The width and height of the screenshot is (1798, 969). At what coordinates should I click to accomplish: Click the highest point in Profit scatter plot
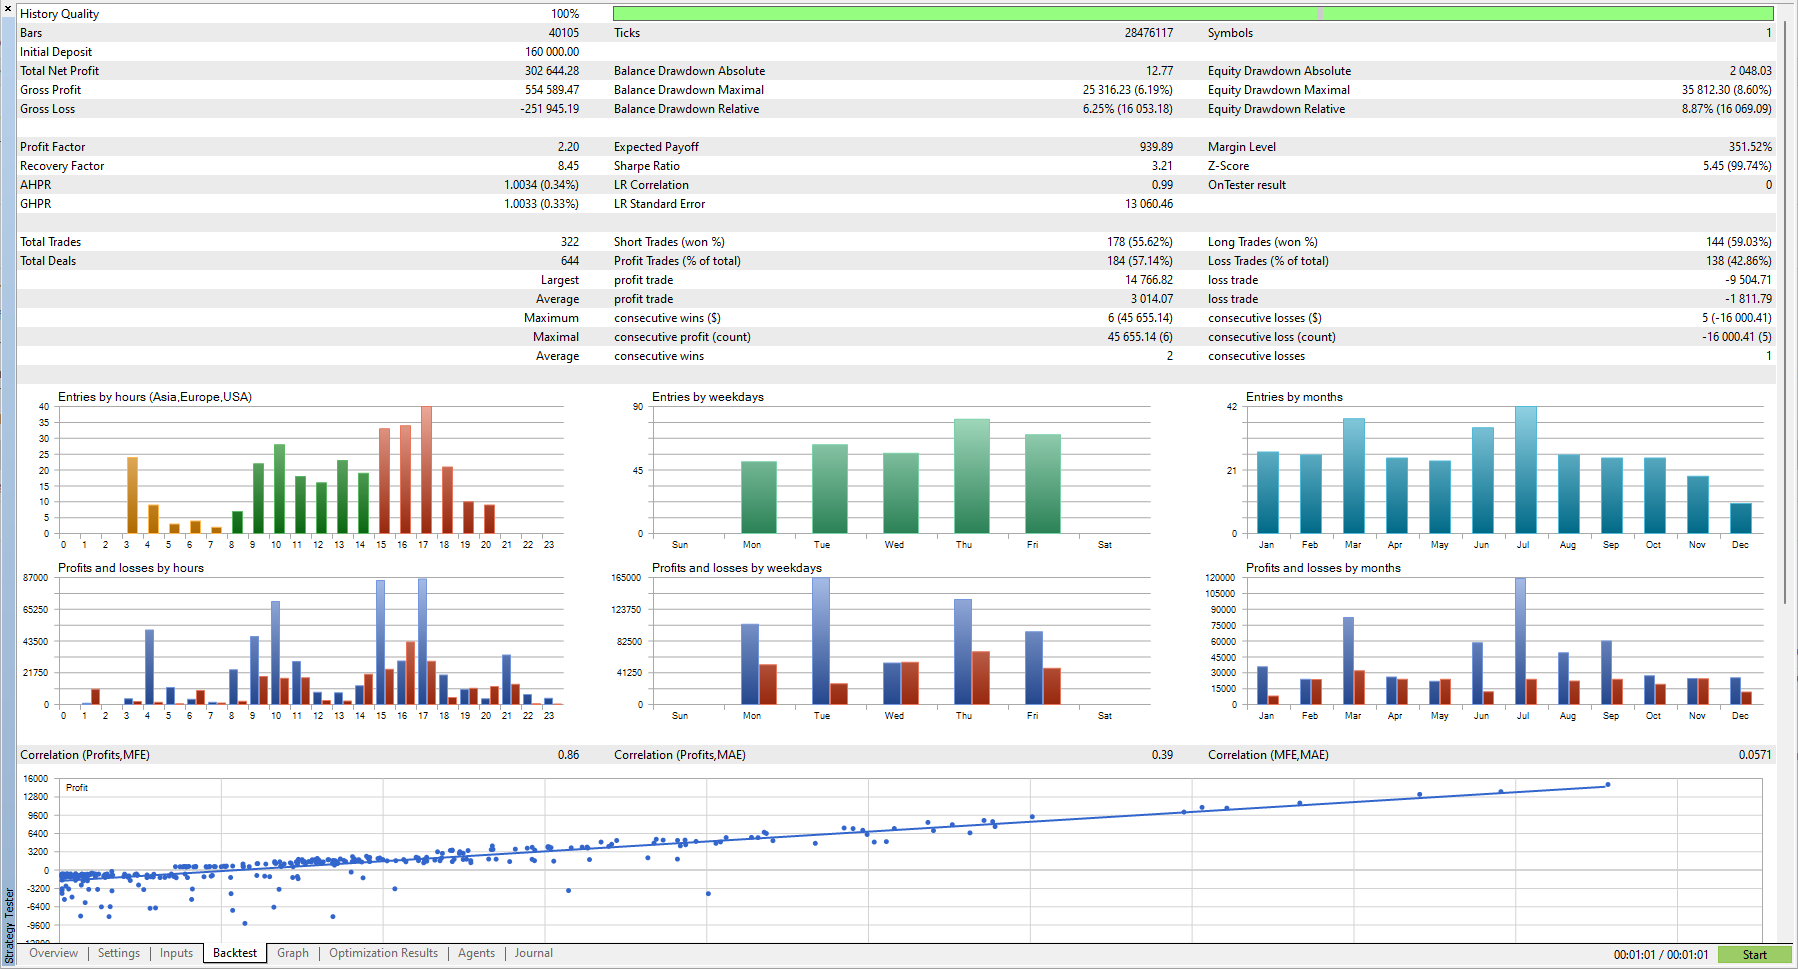pyautogui.click(x=1608, y=784)
